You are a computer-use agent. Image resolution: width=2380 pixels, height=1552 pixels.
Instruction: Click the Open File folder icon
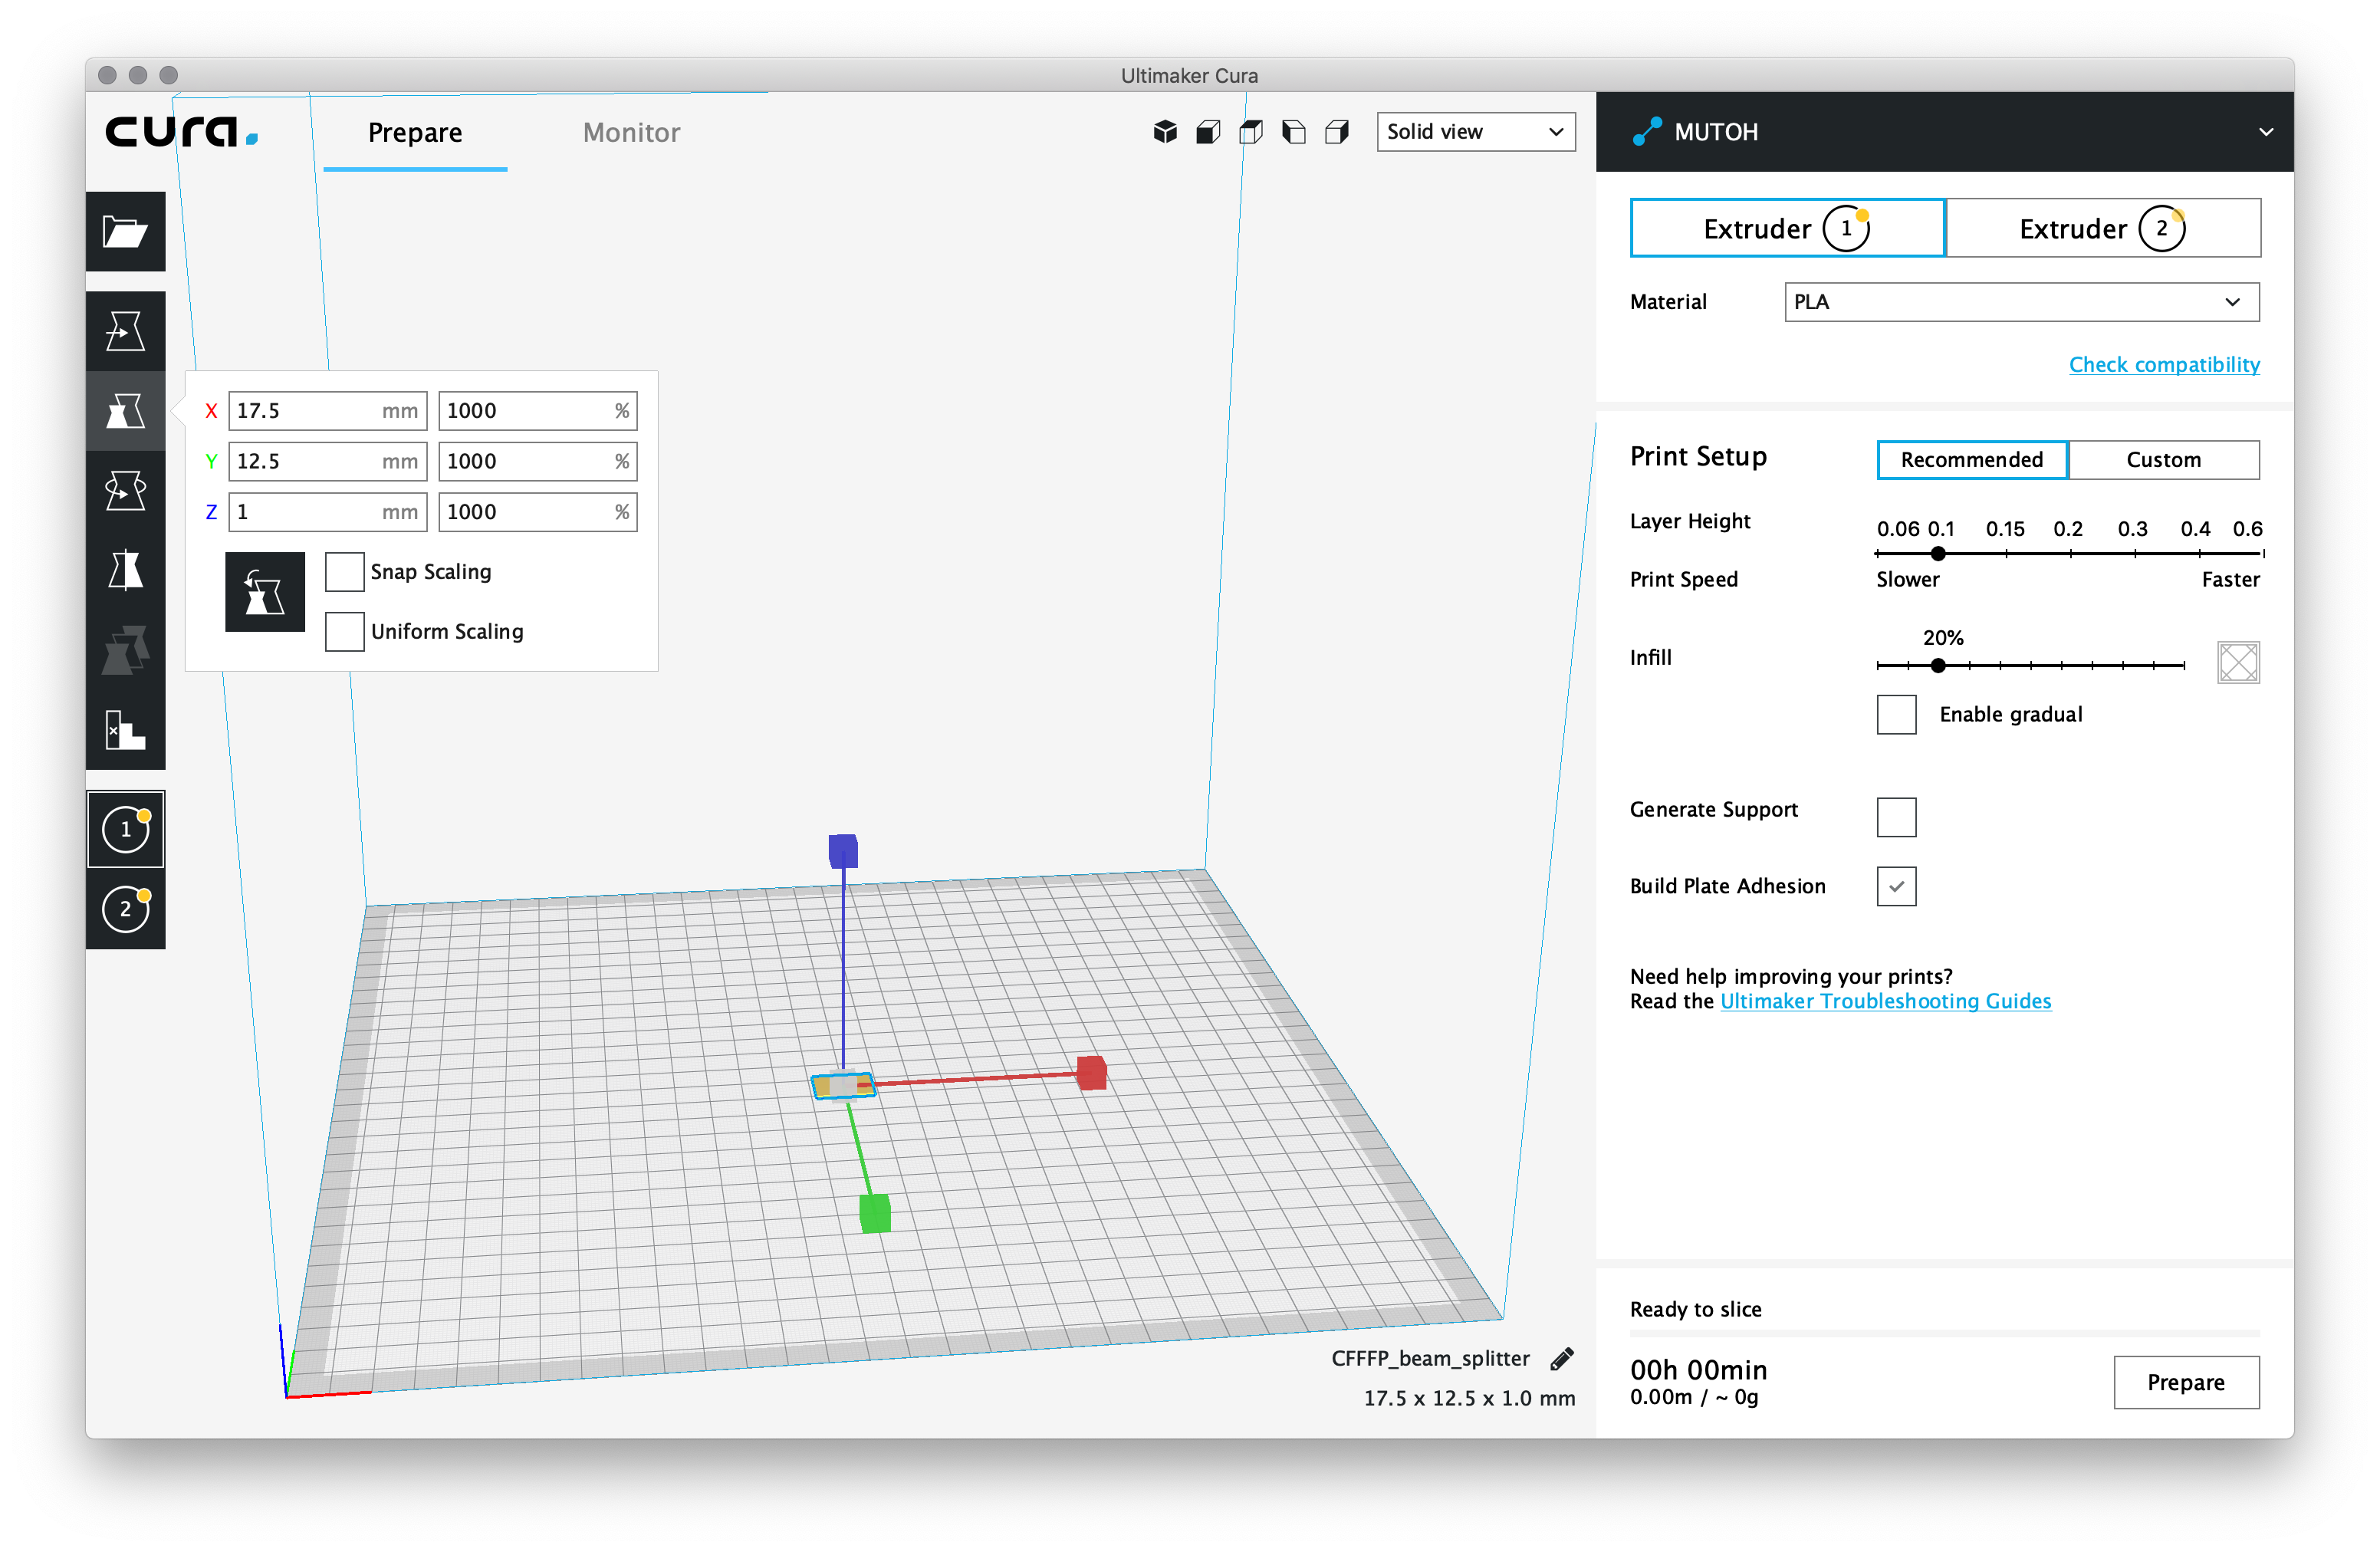point(125,232)
